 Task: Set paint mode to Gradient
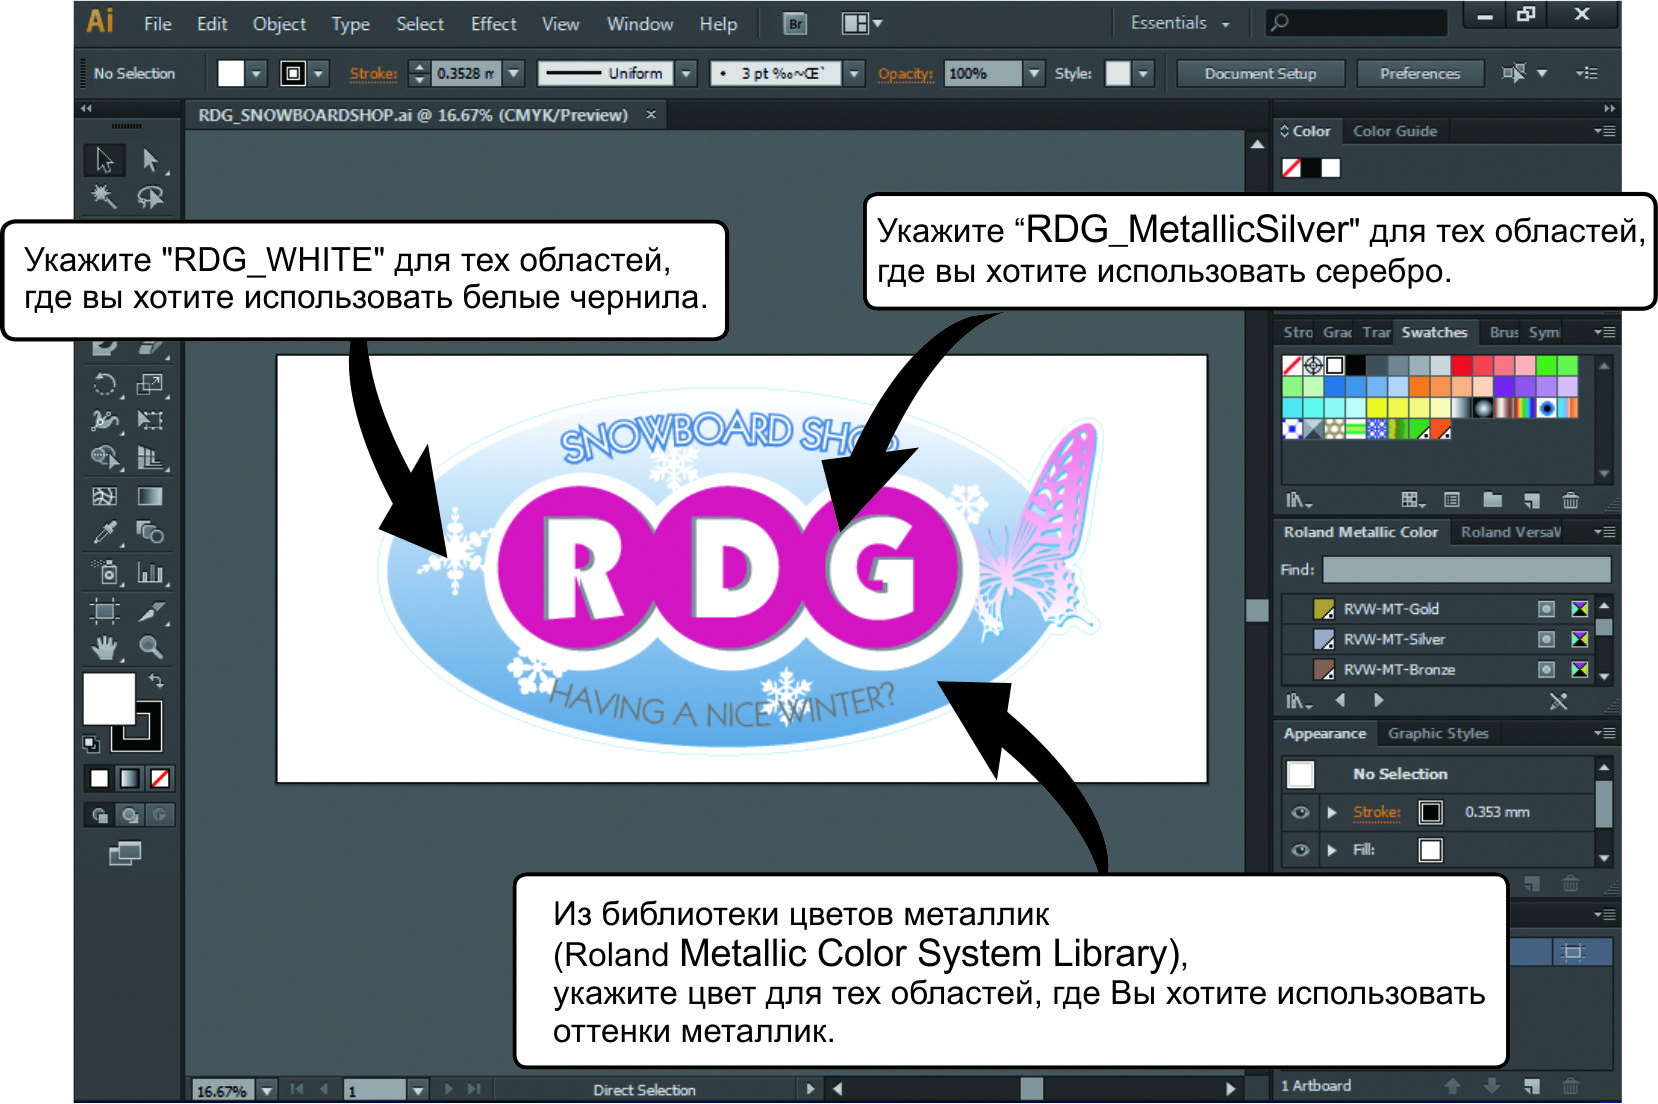130,778
